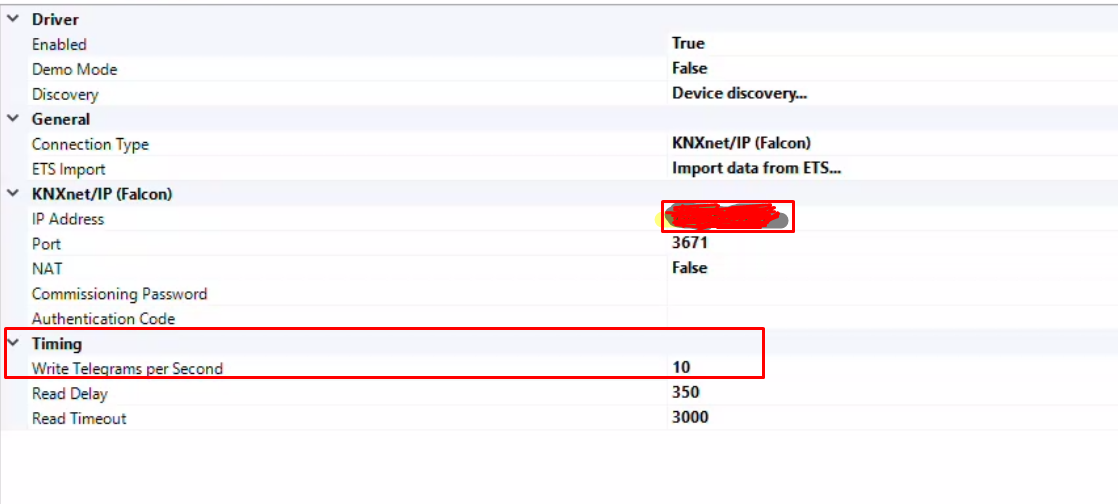Click the Device discovery... action
Image resolution: width=1118 pixels, height=504 pixels.
click(739, 94)
